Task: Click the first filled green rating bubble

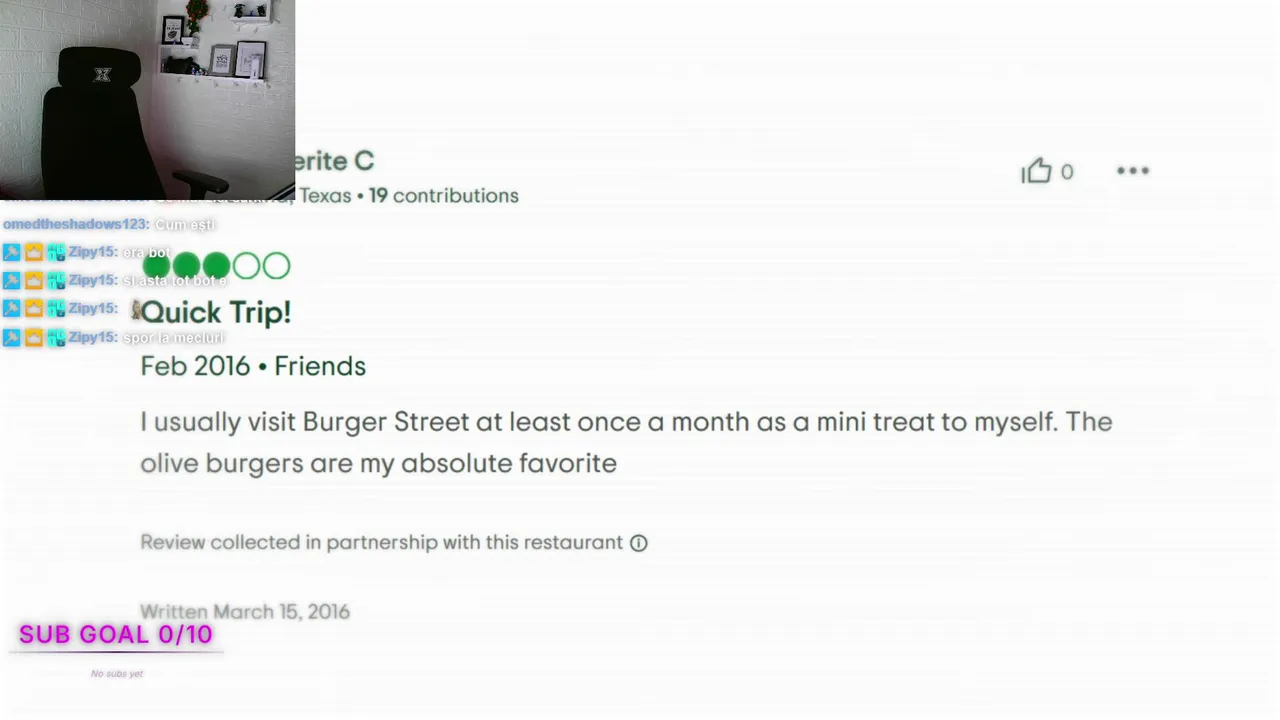Action: pyautogui.click(x=157, y=266)
